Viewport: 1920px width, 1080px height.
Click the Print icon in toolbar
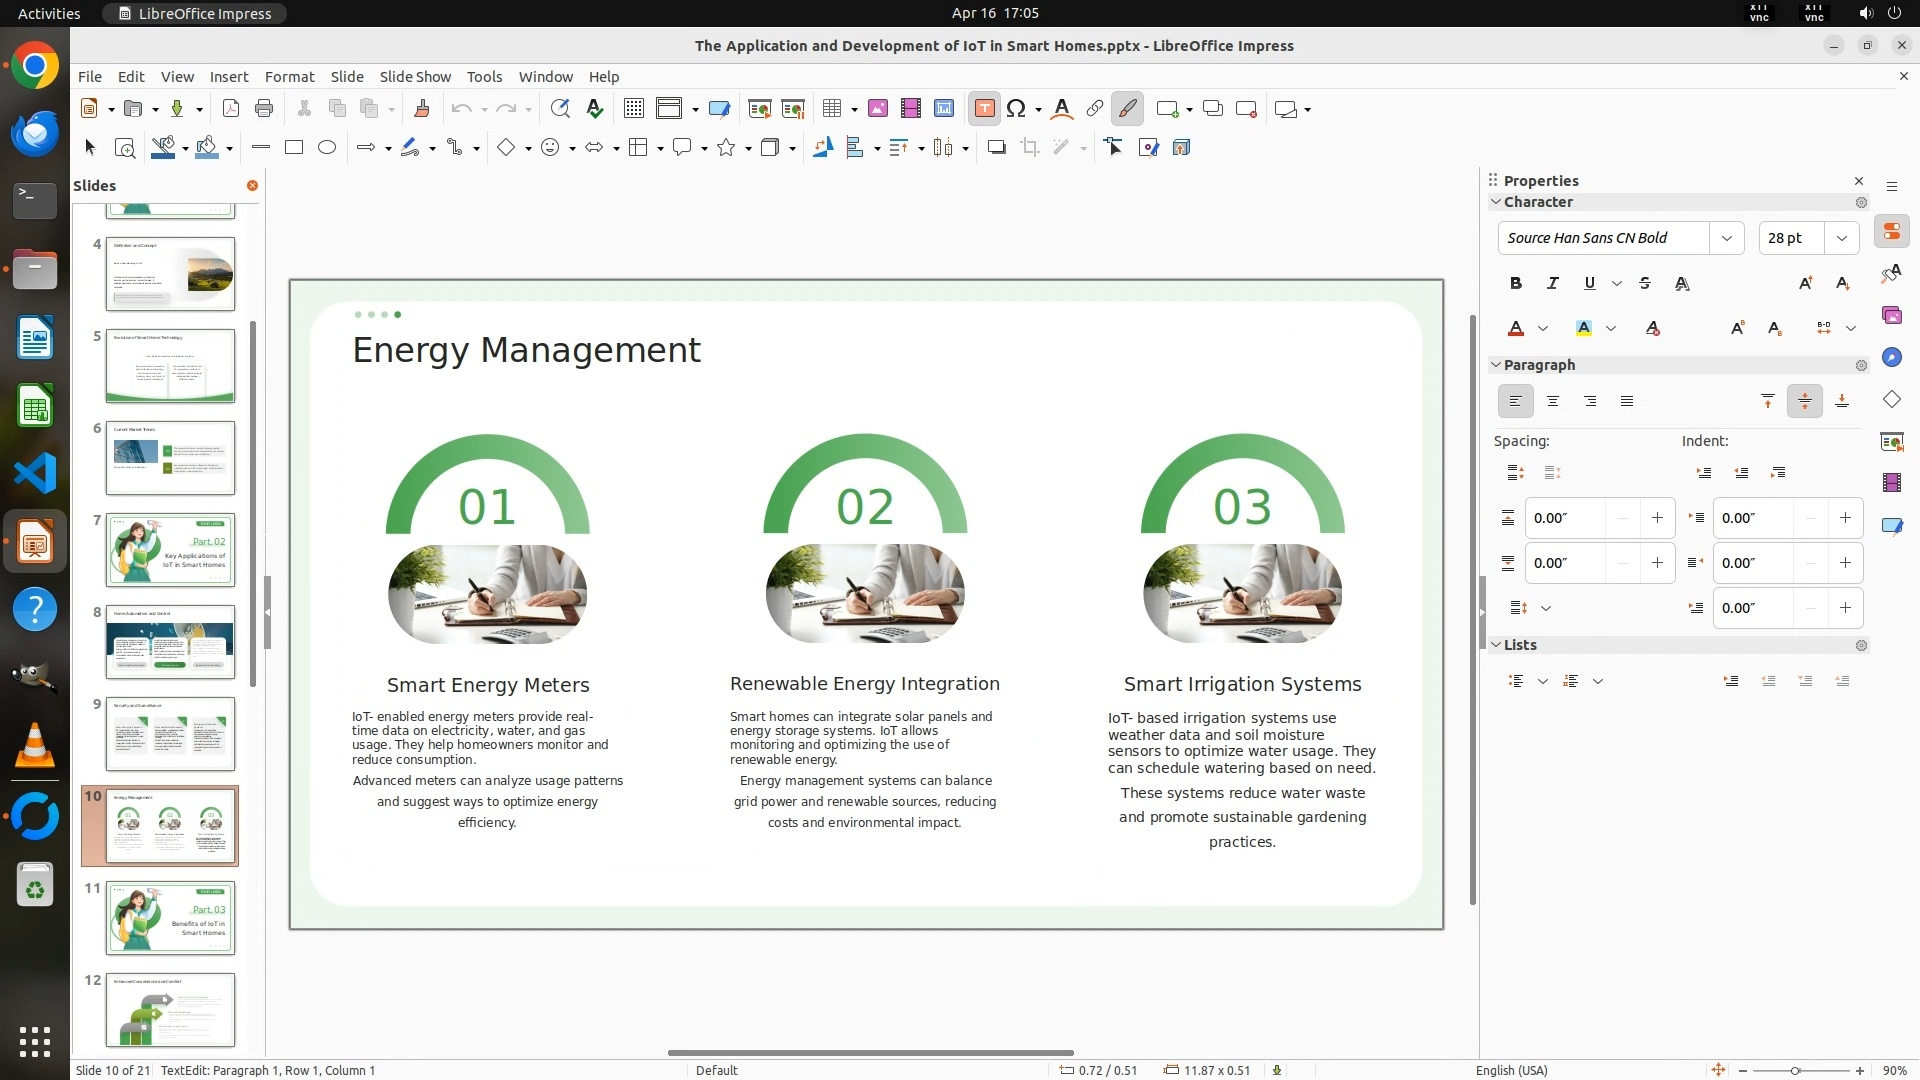[264, 109]
